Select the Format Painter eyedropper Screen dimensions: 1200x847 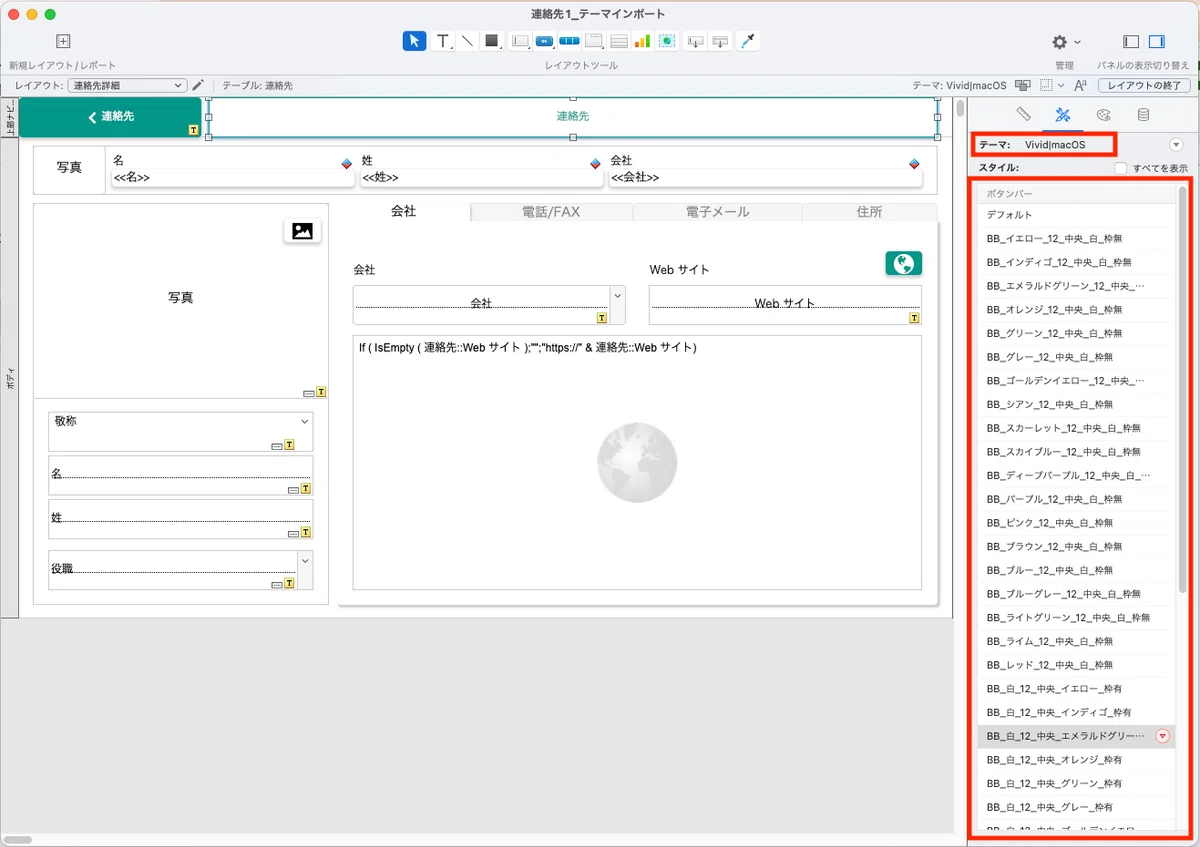(x=747, y=41)
